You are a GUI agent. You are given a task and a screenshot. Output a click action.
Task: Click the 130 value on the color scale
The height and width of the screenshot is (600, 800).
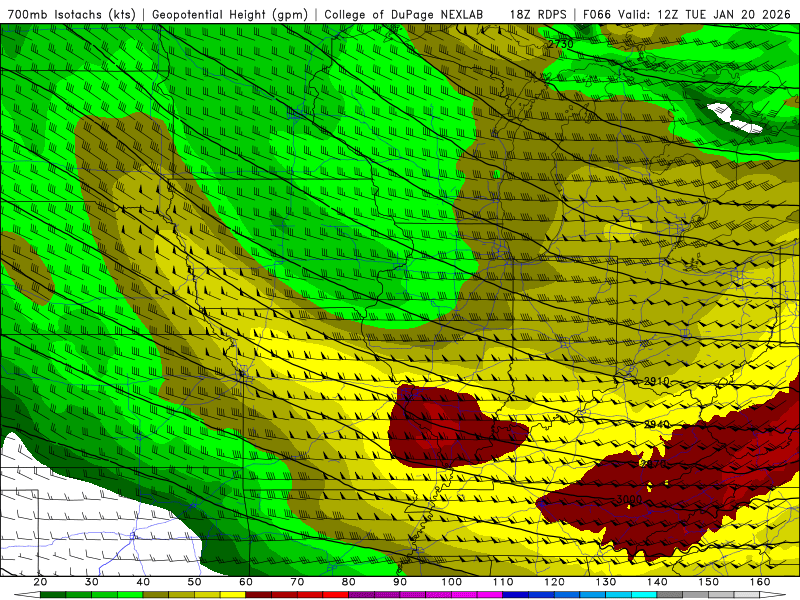click(606, 582)
